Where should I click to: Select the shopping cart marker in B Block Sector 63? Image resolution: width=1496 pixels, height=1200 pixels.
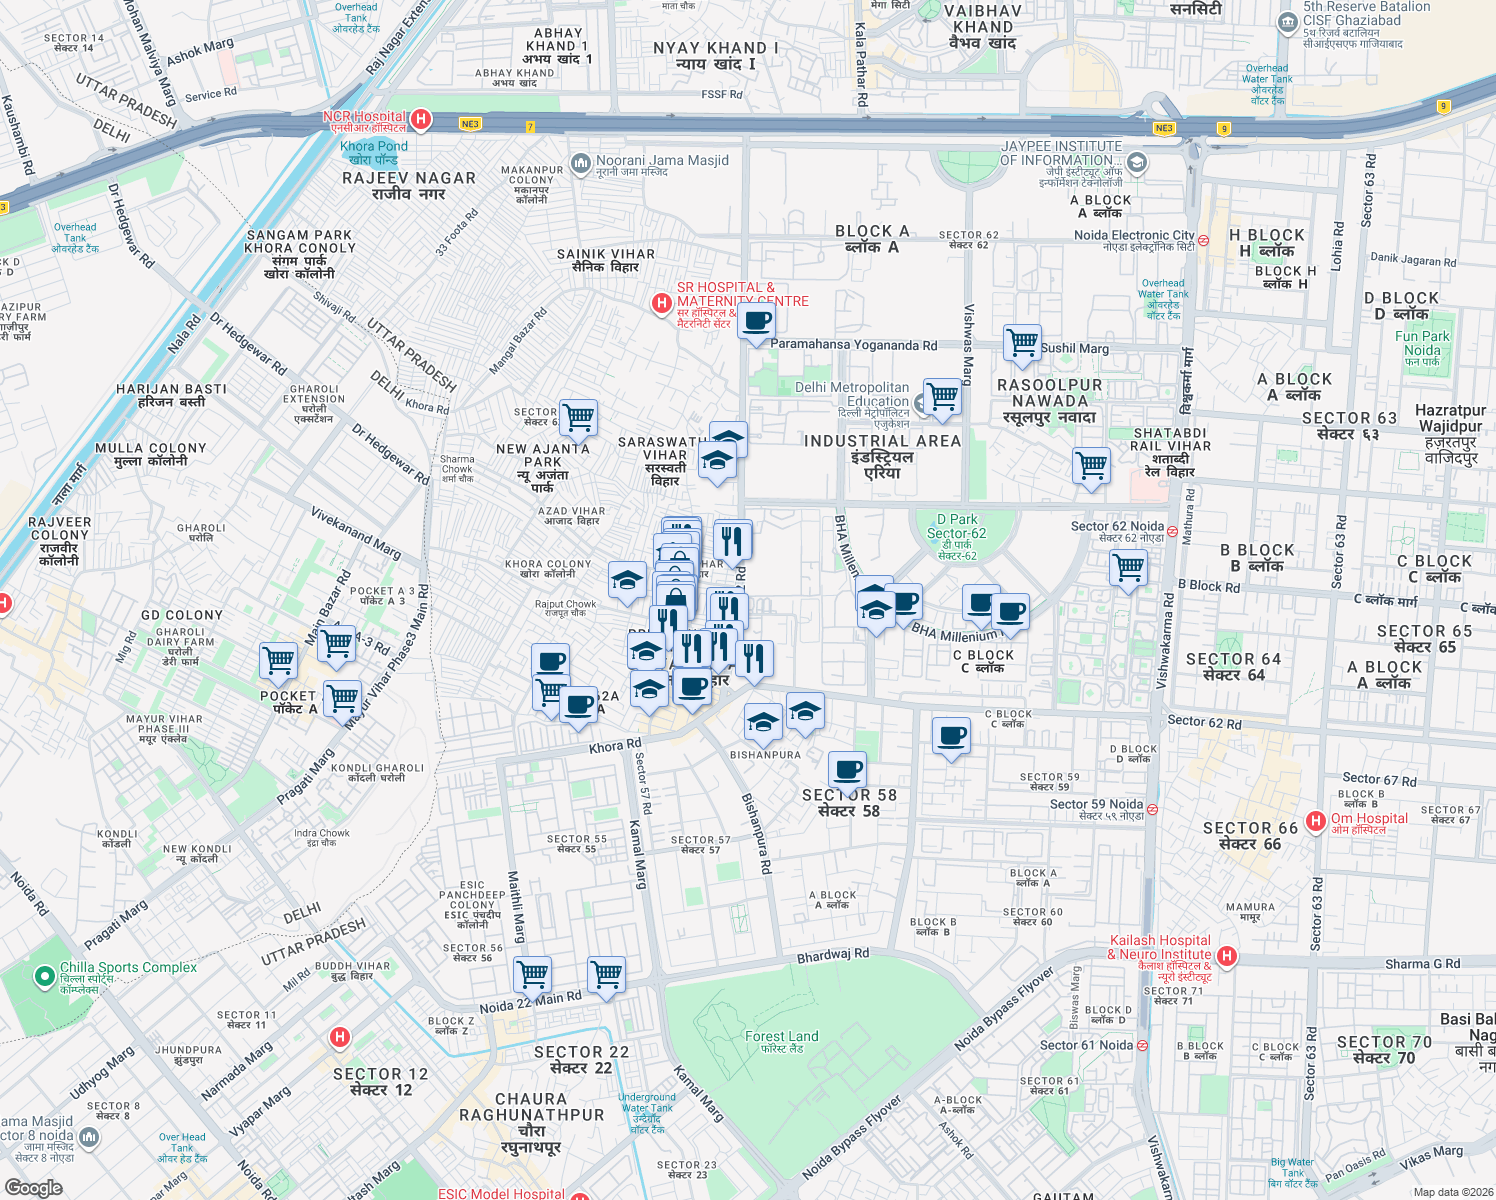(x=1128, y=570)
